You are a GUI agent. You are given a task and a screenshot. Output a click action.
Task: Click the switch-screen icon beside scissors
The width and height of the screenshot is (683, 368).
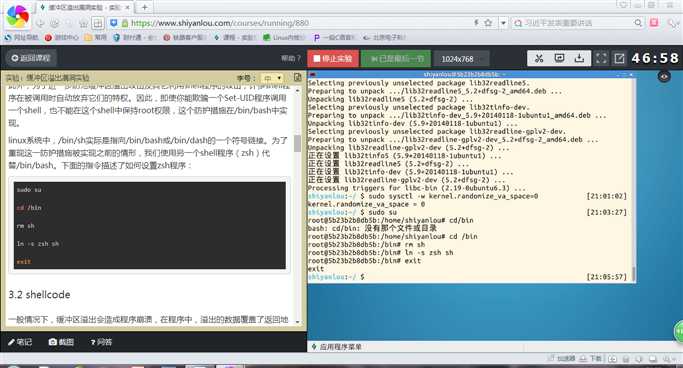(x=559, y=58)
